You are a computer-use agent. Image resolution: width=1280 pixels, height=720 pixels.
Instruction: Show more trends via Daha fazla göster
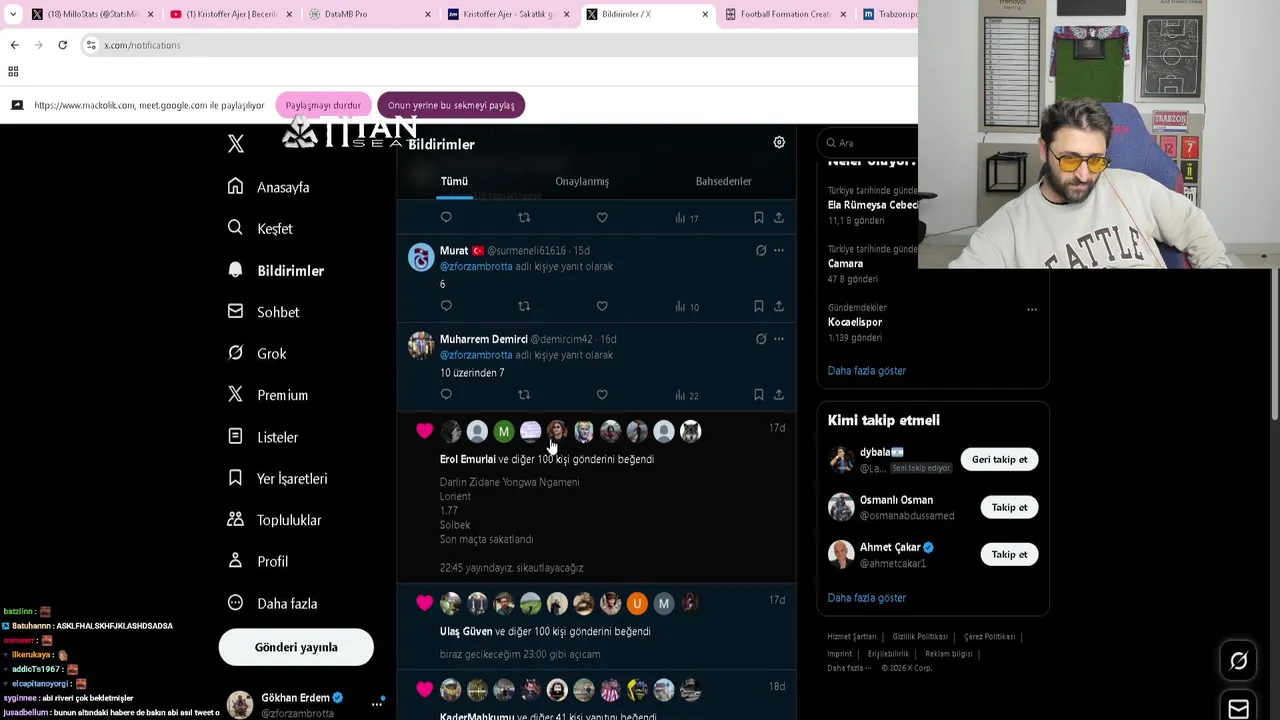(x=867, y=371)
